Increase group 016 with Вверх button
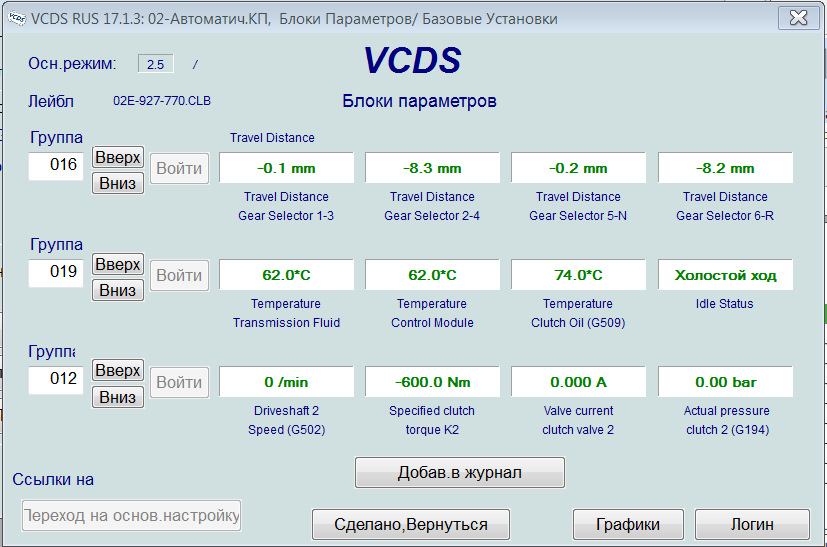 (x=118, y=157)
